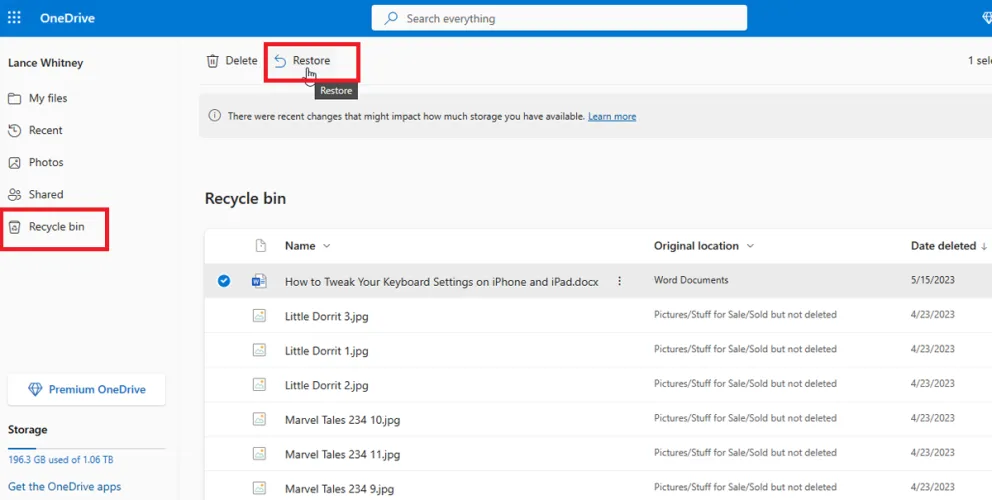This screenshot has height=500, width=992.
Task: Uncheck the selected Word document checkbox
Action: point(224,281)
